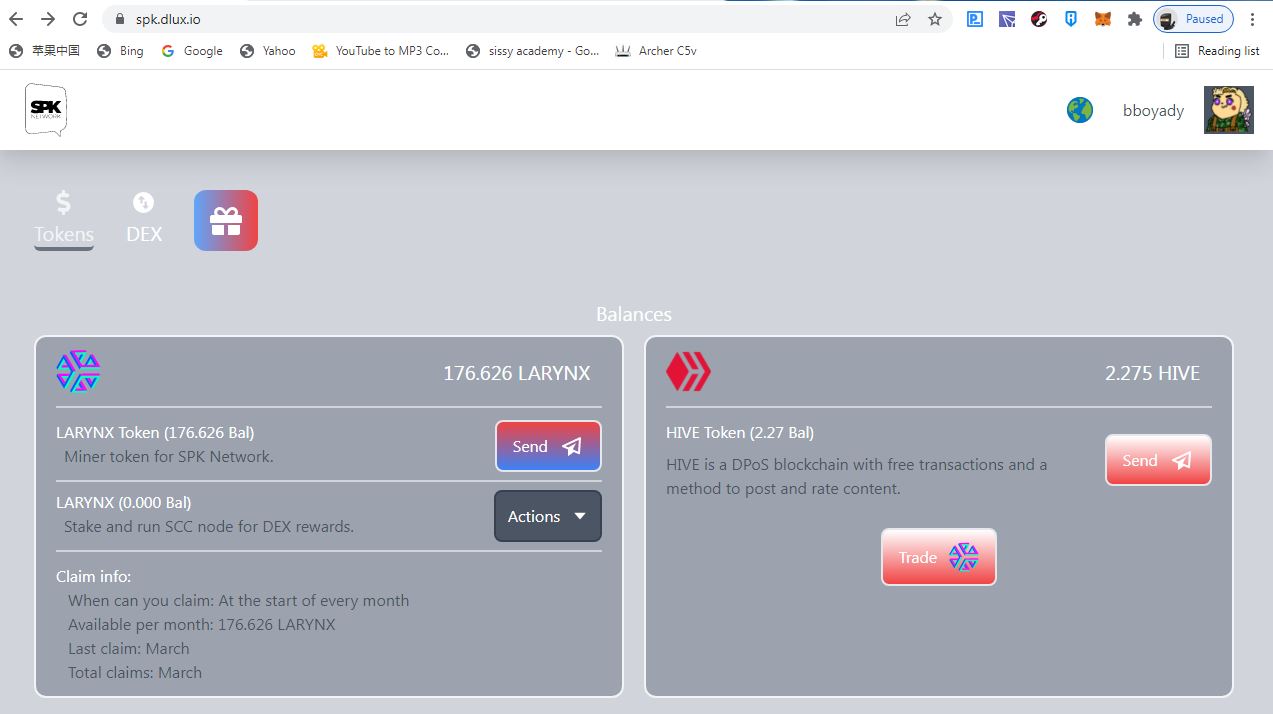Send HIVE tokens

tap(1158, 460)
